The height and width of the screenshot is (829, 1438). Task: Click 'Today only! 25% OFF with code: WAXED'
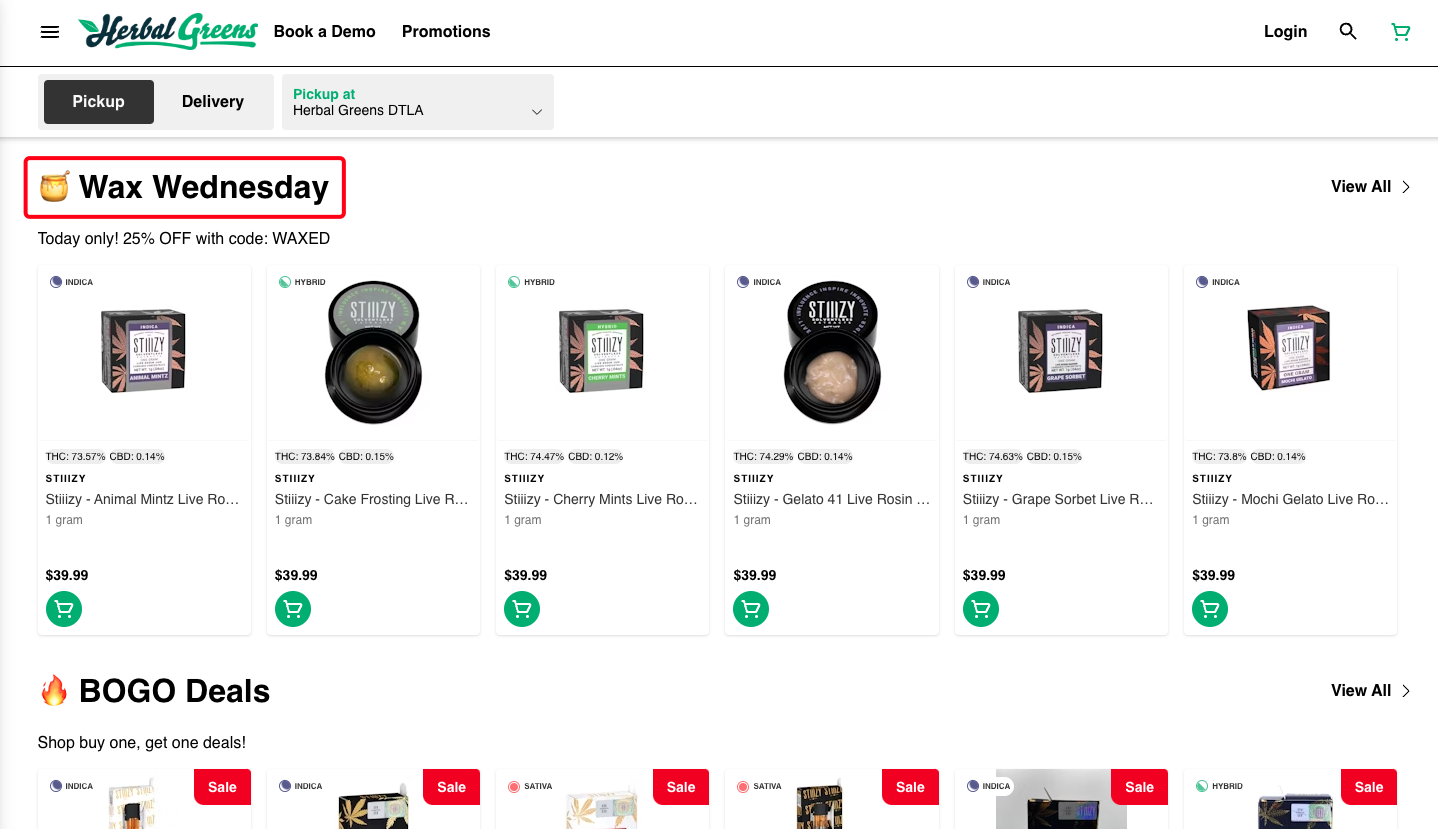[x=184, y=239]
